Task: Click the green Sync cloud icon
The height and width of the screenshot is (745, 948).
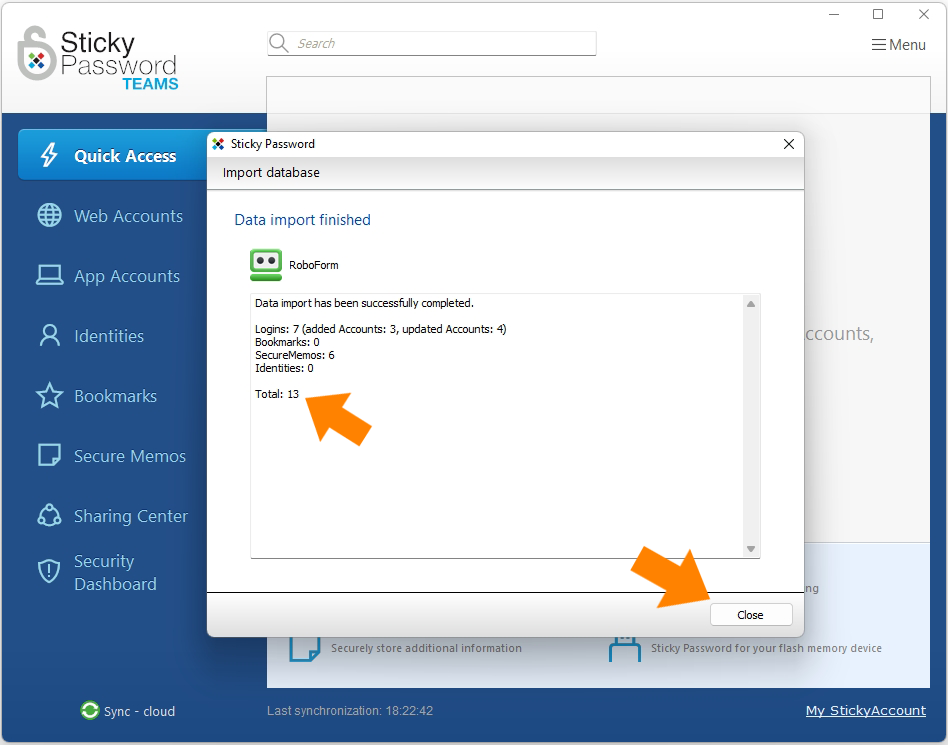Action: [89, 711]
